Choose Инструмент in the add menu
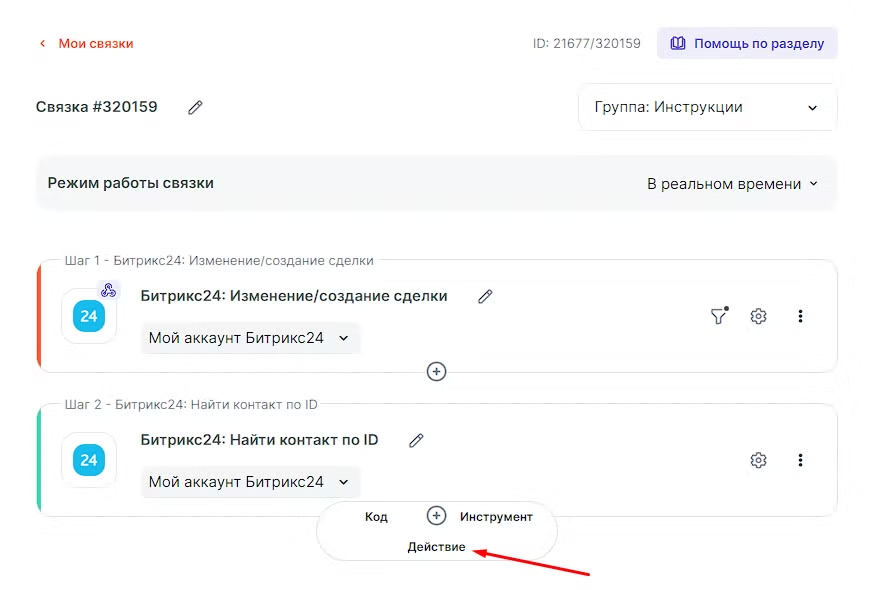The width and height of the screenshot is (882, 590). pos(496,517)
